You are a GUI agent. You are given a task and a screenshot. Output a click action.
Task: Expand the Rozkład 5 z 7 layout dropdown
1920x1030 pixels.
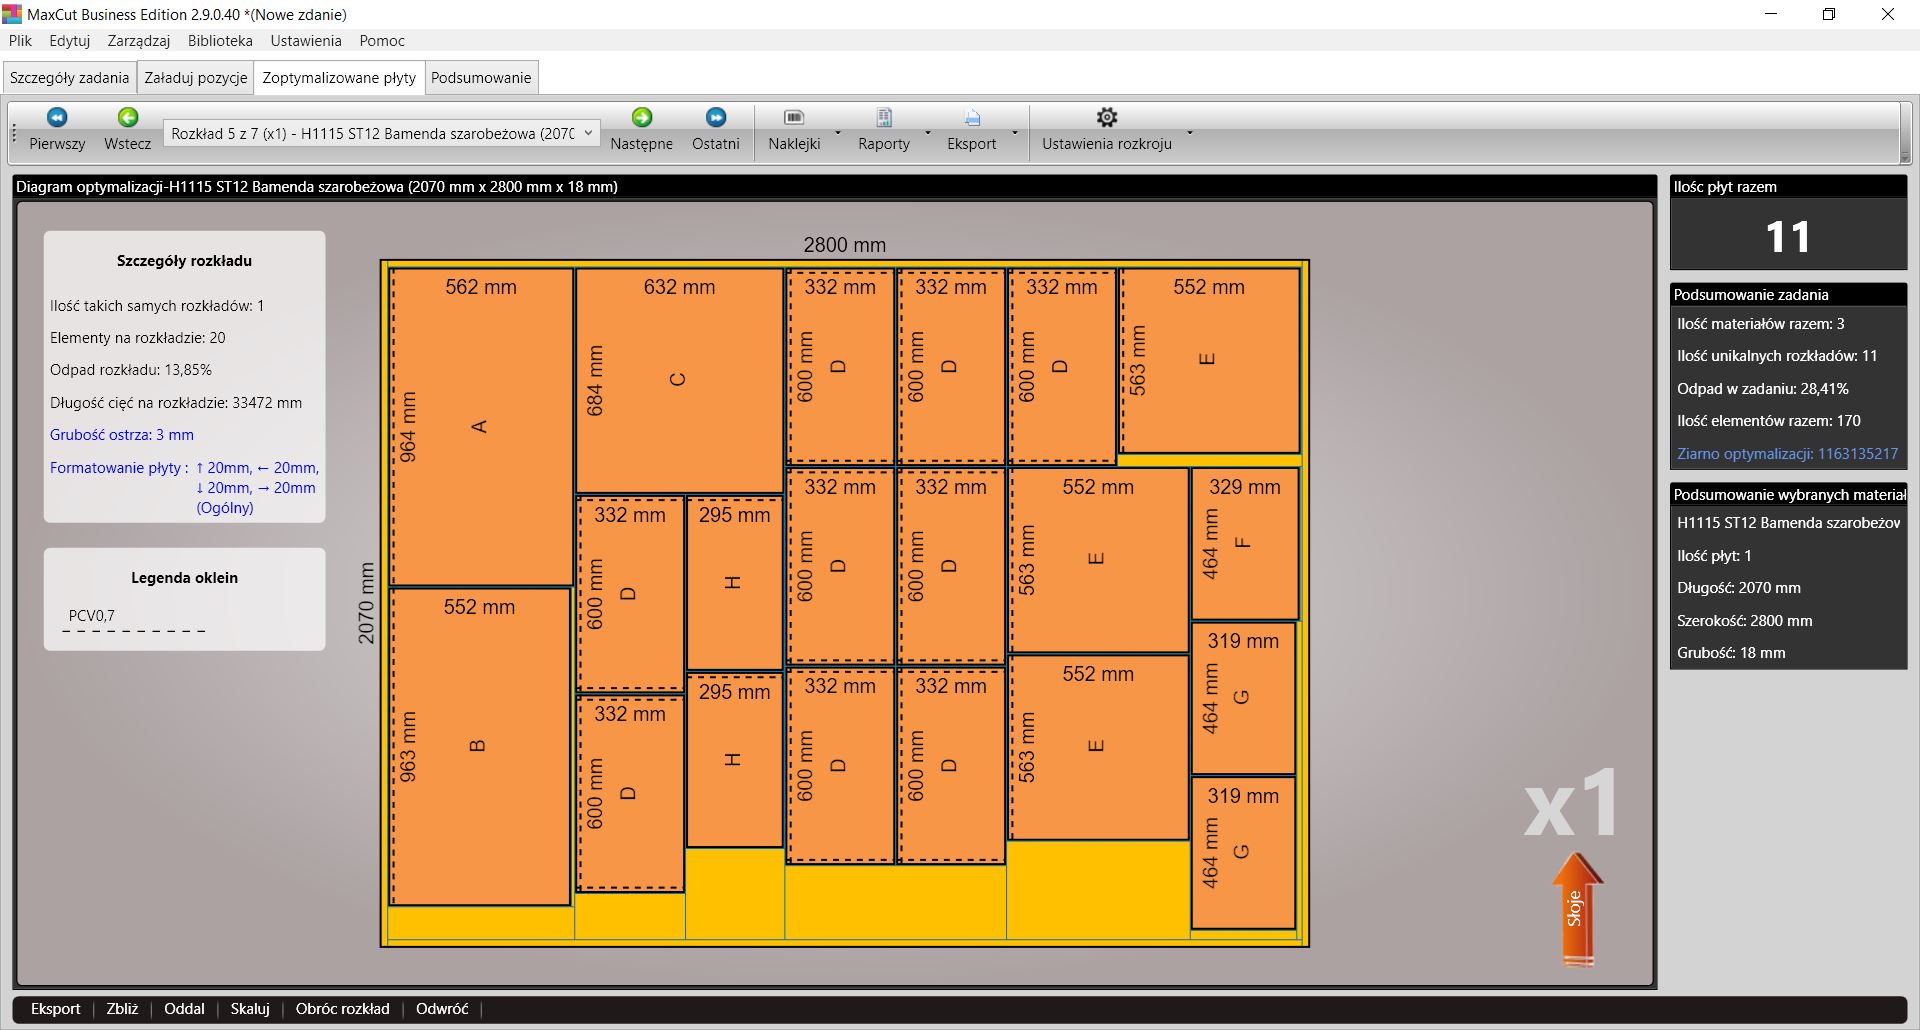pyautogui.click(x=588, y=133)
